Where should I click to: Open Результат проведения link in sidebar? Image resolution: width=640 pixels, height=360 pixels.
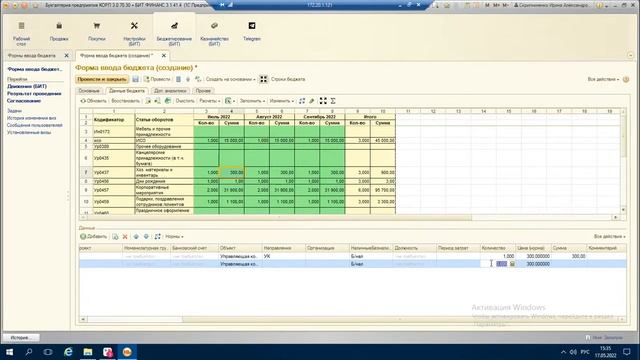pos(34,93)
